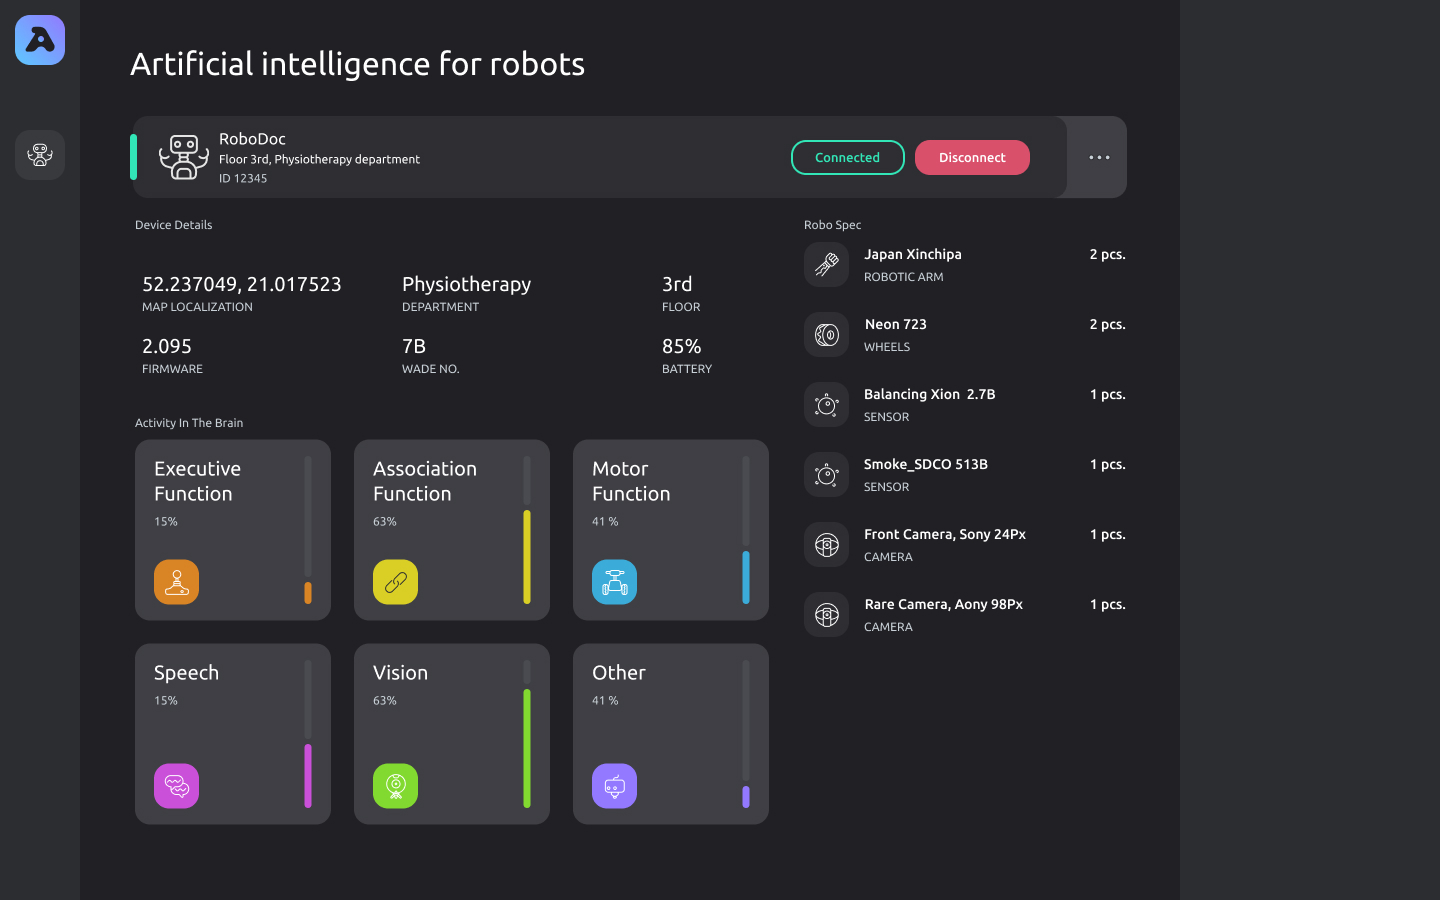Toggle the Connected status
The height and width of the screenshot is (900, 1440).
847,157
